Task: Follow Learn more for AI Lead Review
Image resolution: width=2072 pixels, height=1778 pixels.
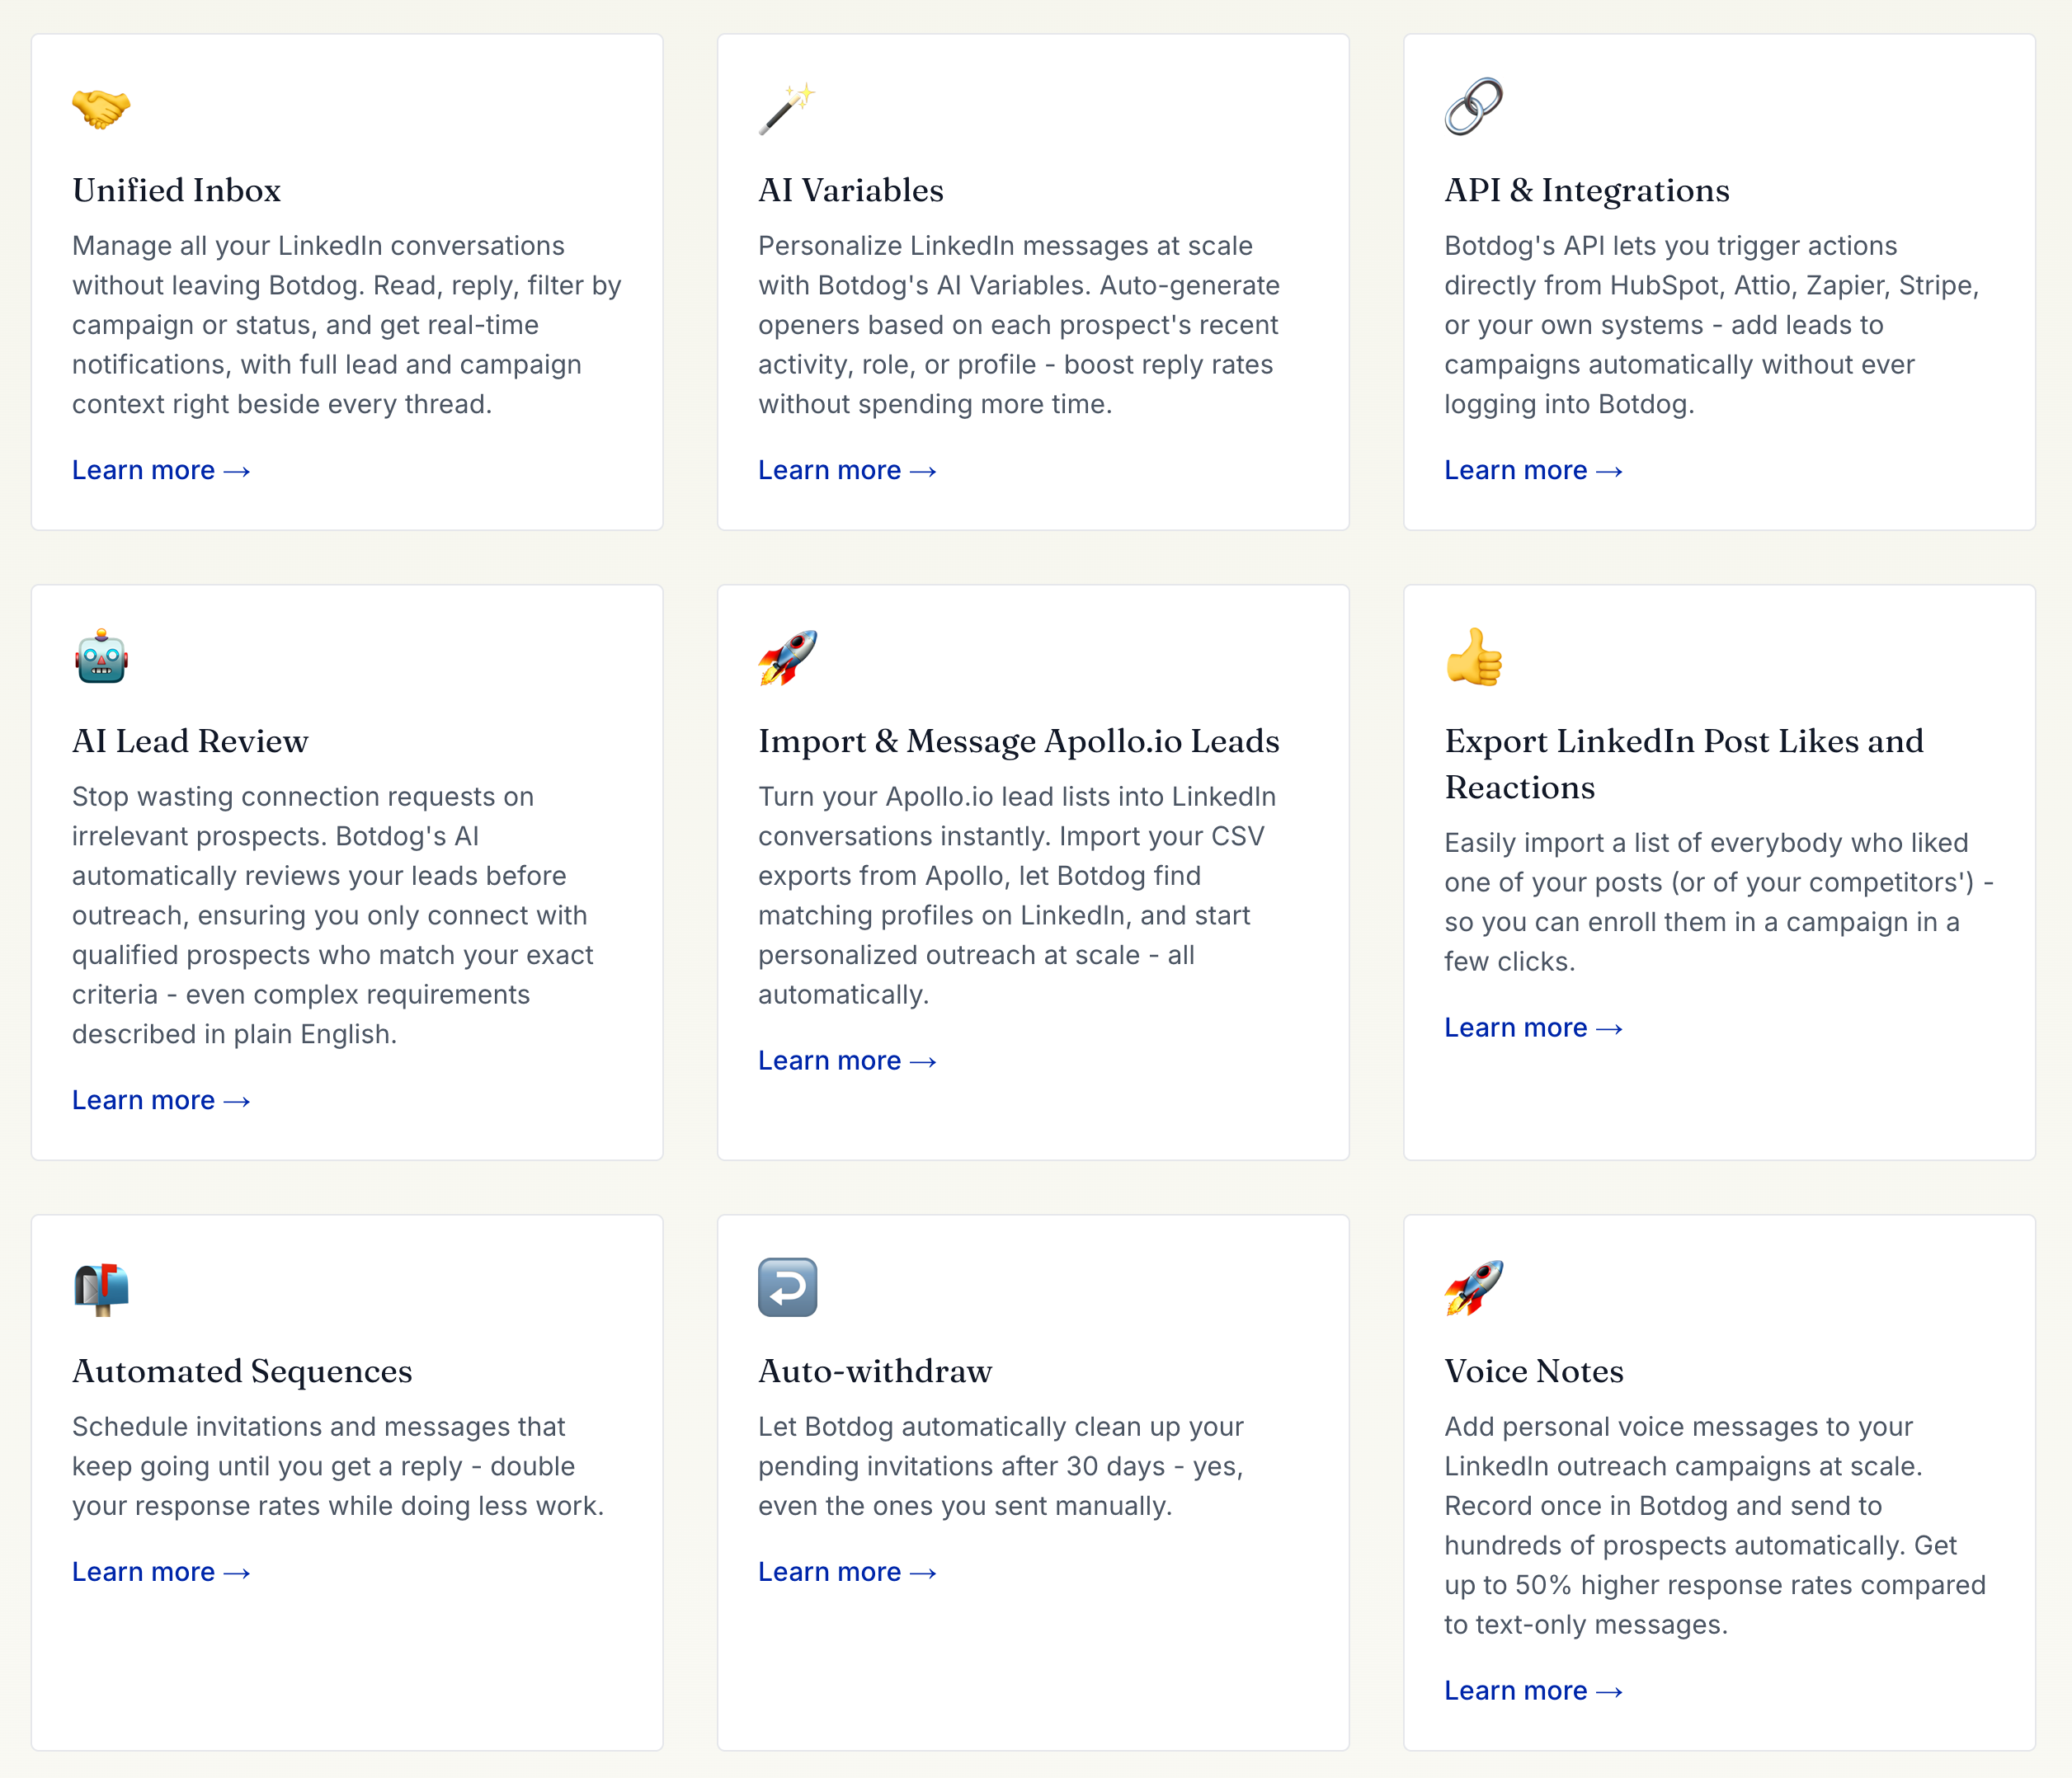Action: [161, 1100]
